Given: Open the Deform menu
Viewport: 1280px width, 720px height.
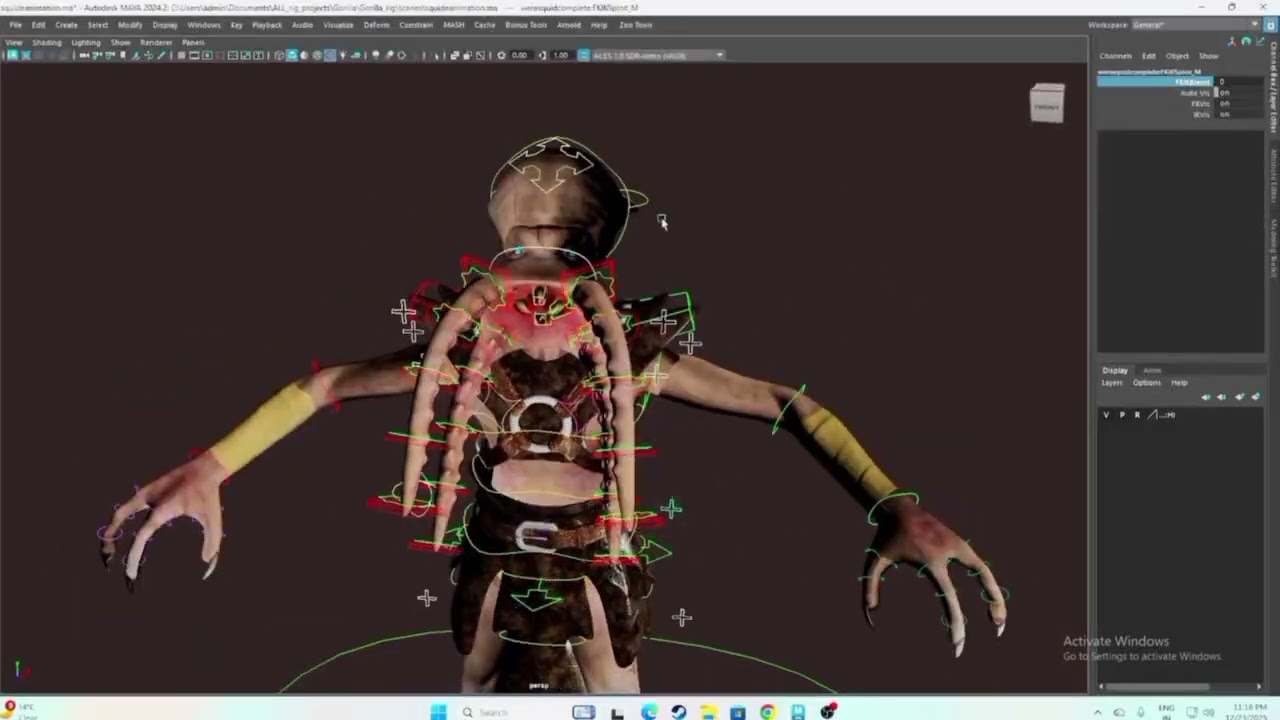Looking at the screenshot, I should coord(376,25).
